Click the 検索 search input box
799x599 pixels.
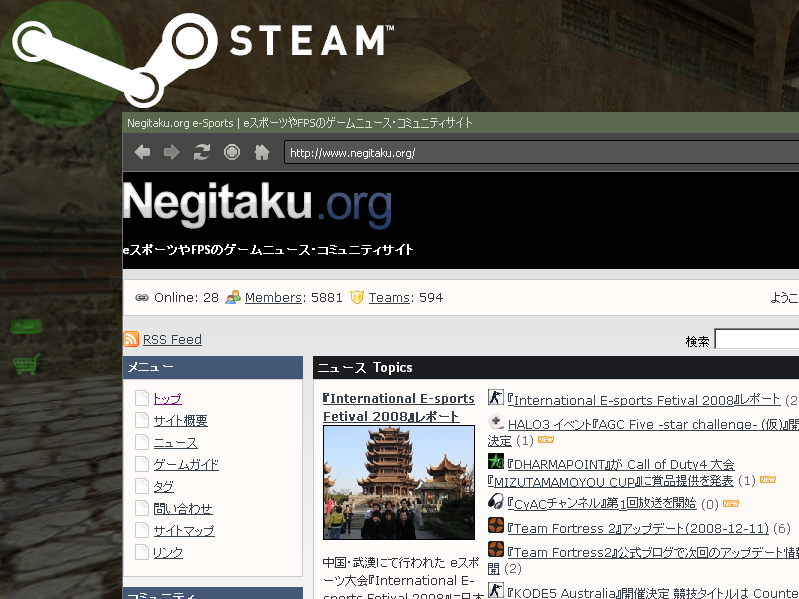[757, 339]
